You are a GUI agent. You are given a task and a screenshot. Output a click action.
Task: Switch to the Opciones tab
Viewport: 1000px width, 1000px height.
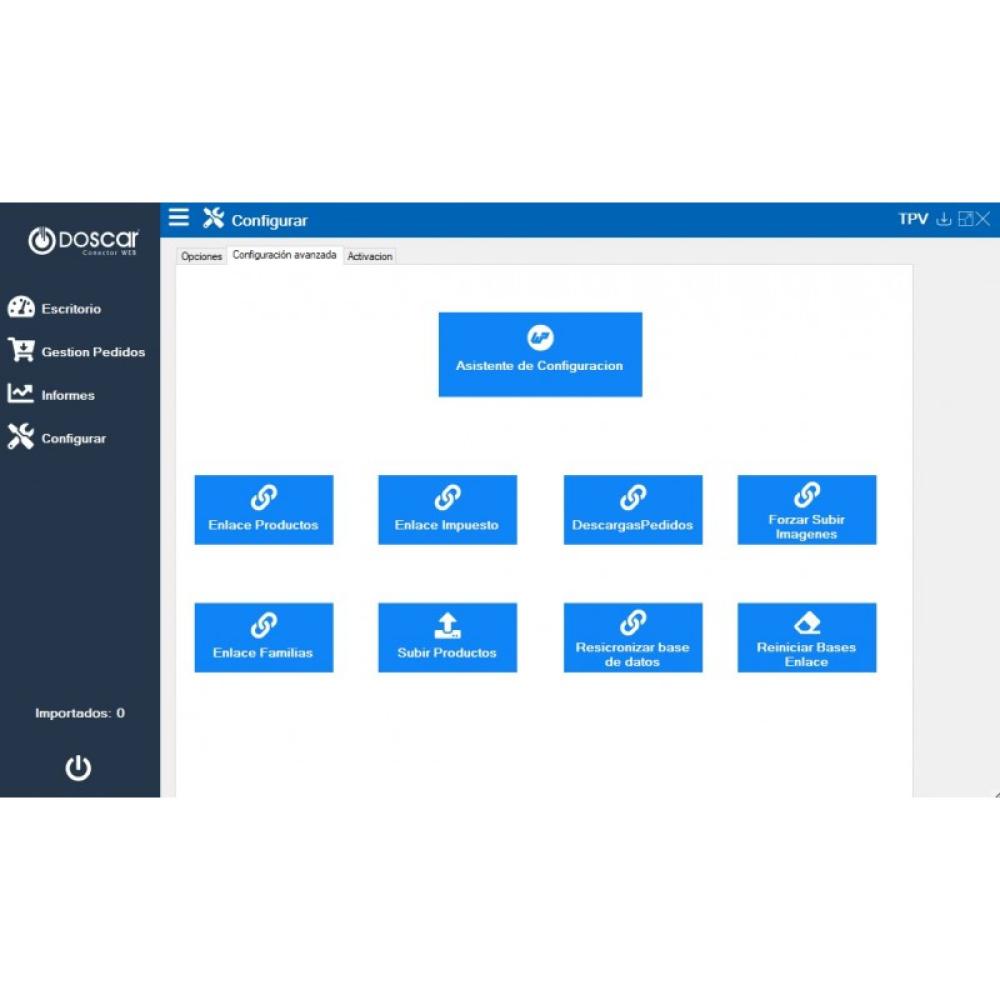coord(201,256)
